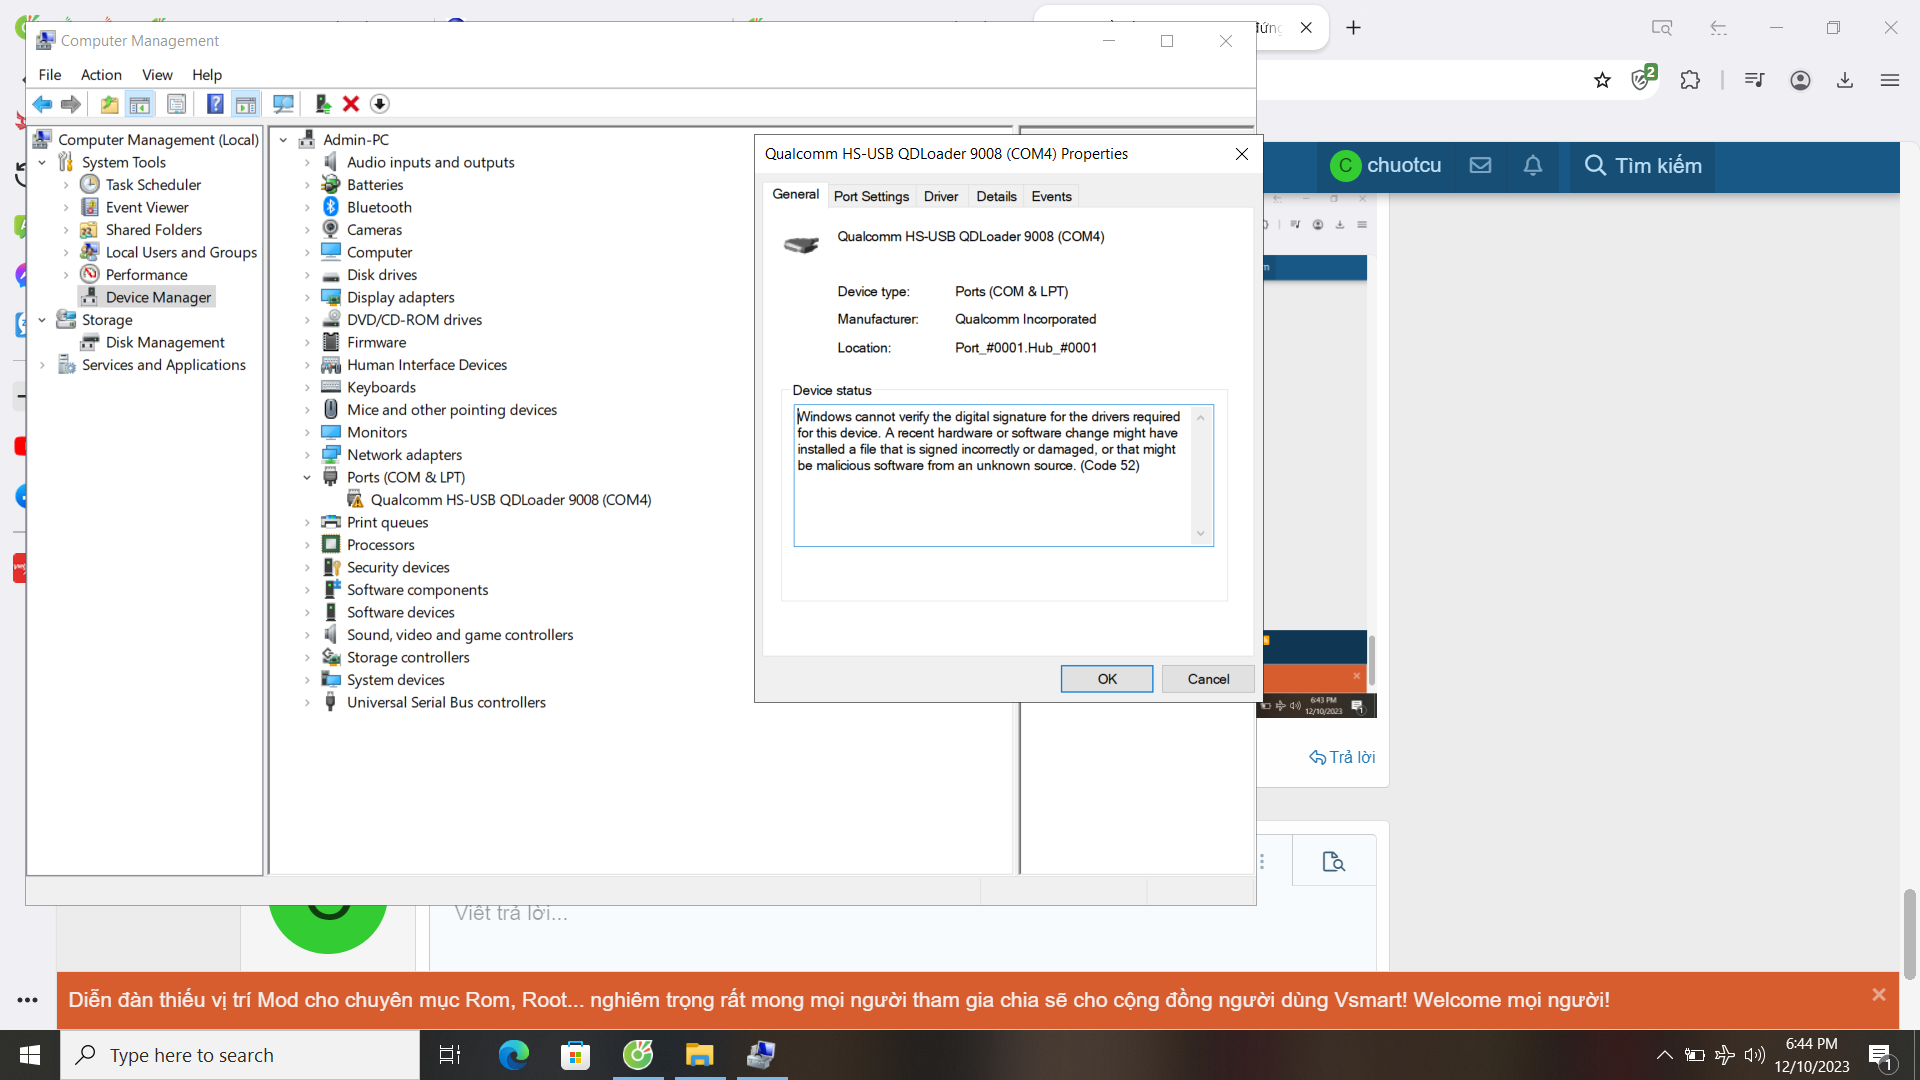The image size is (1920, 1080).
Task: Click the blue Back arrow in toolbar
Action: click(42, 104)
